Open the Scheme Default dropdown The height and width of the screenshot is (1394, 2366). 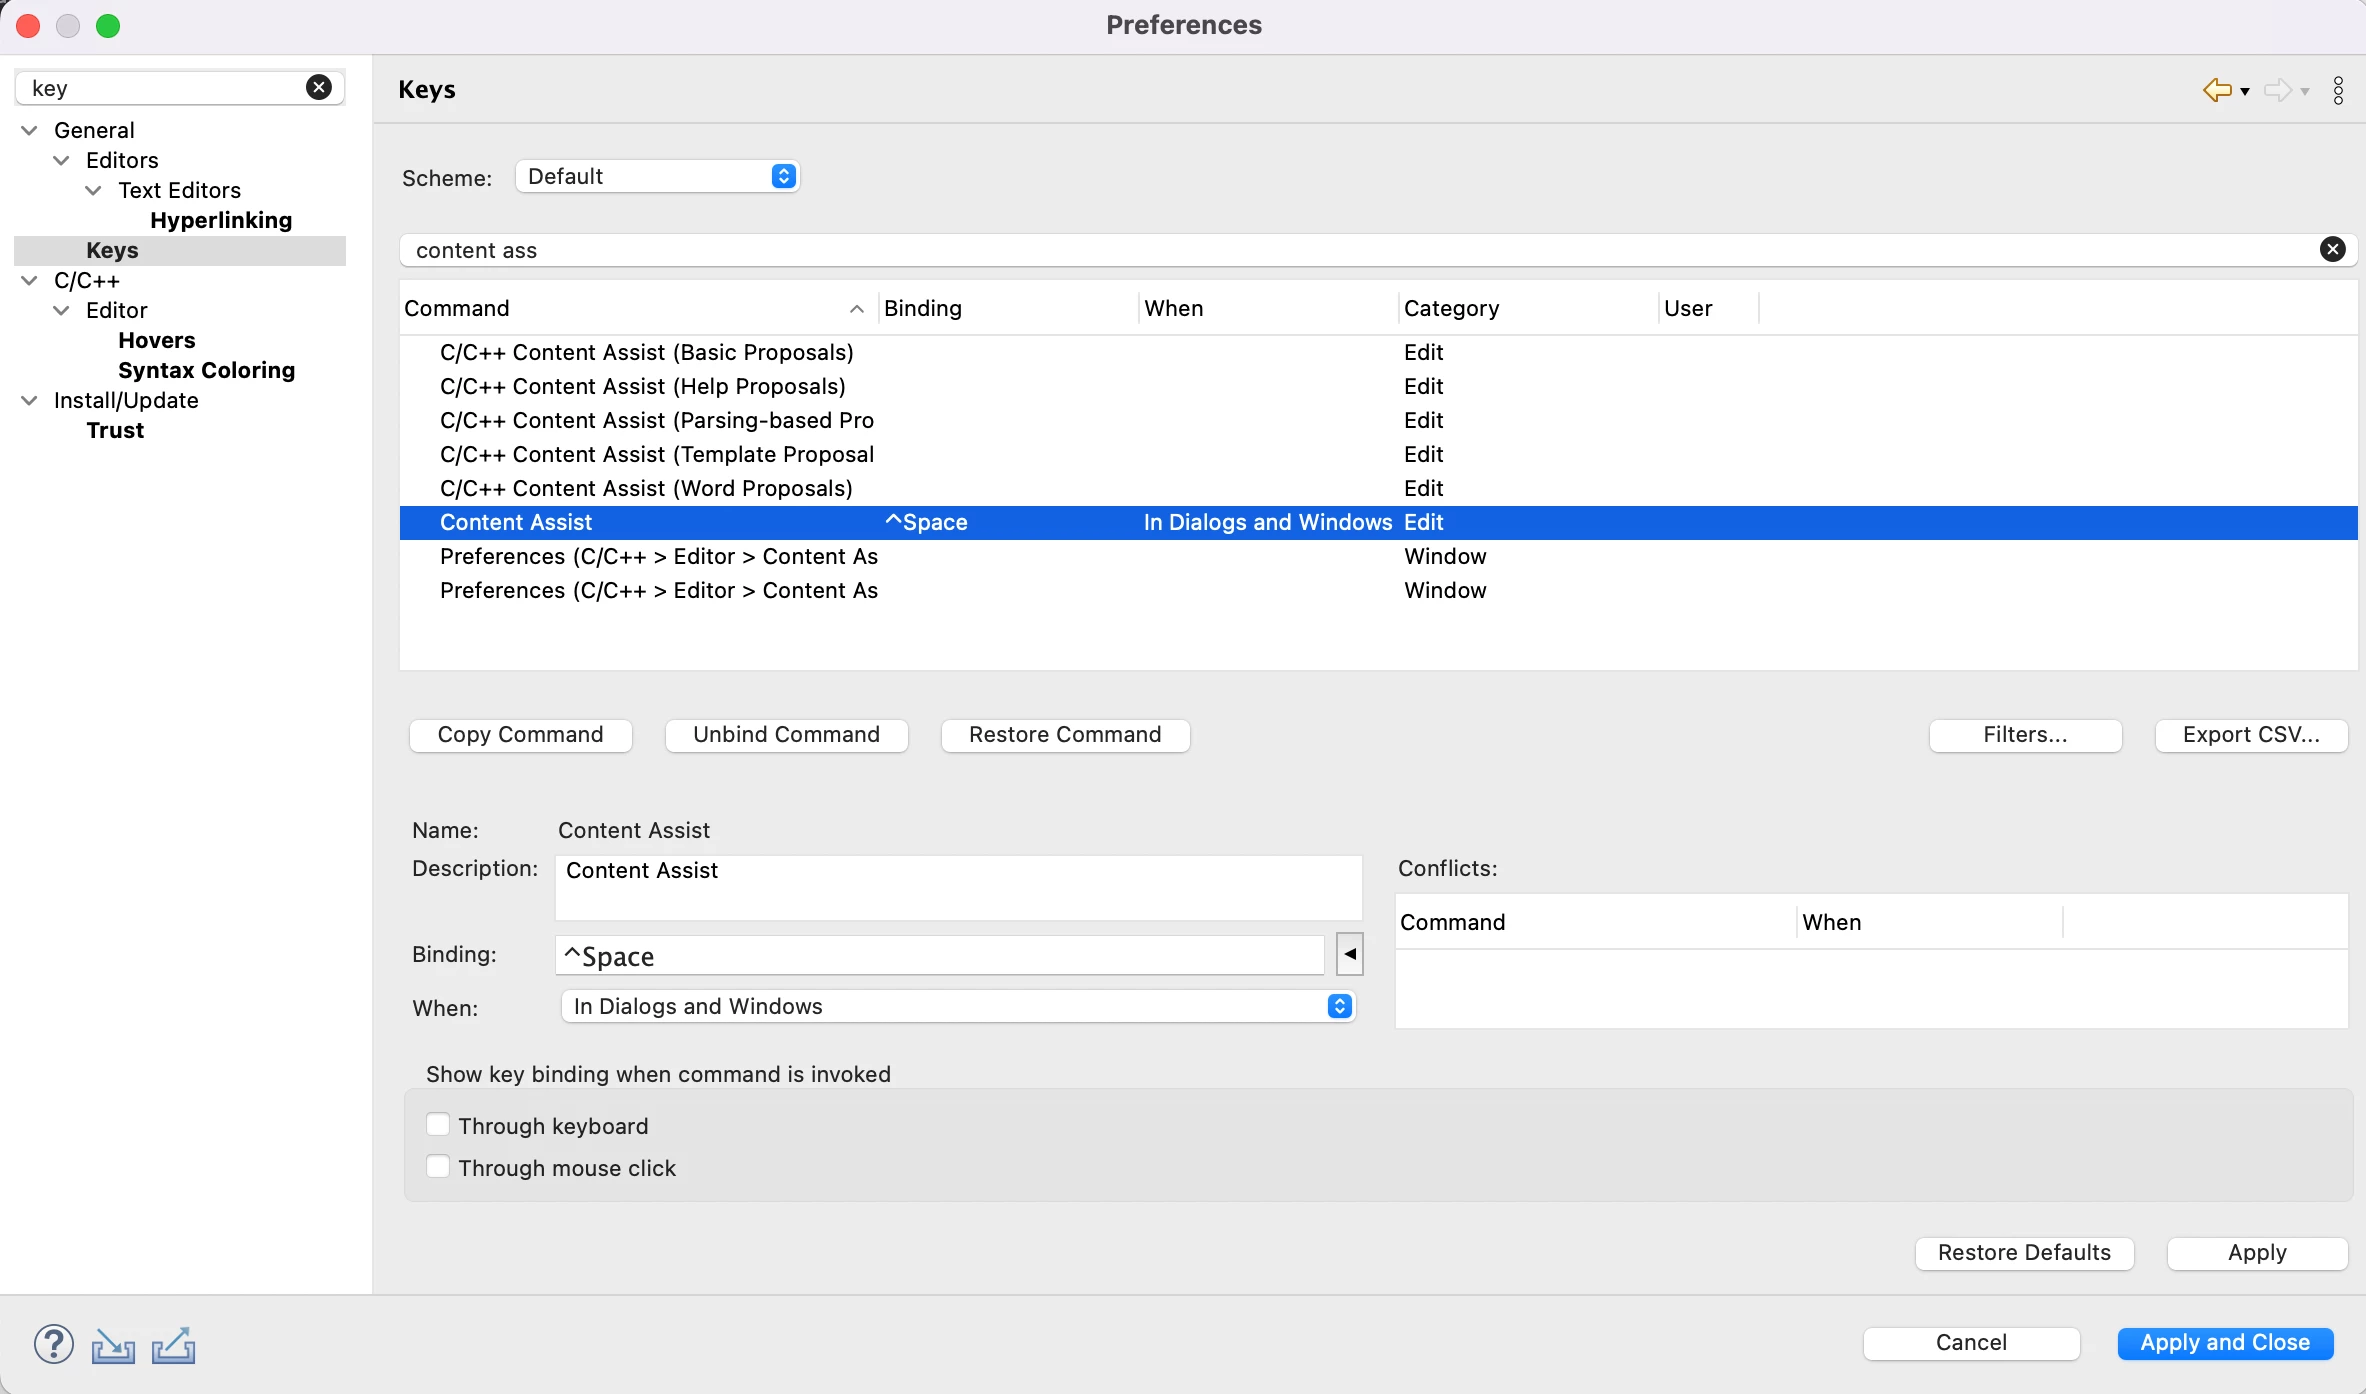click(658, 176)
